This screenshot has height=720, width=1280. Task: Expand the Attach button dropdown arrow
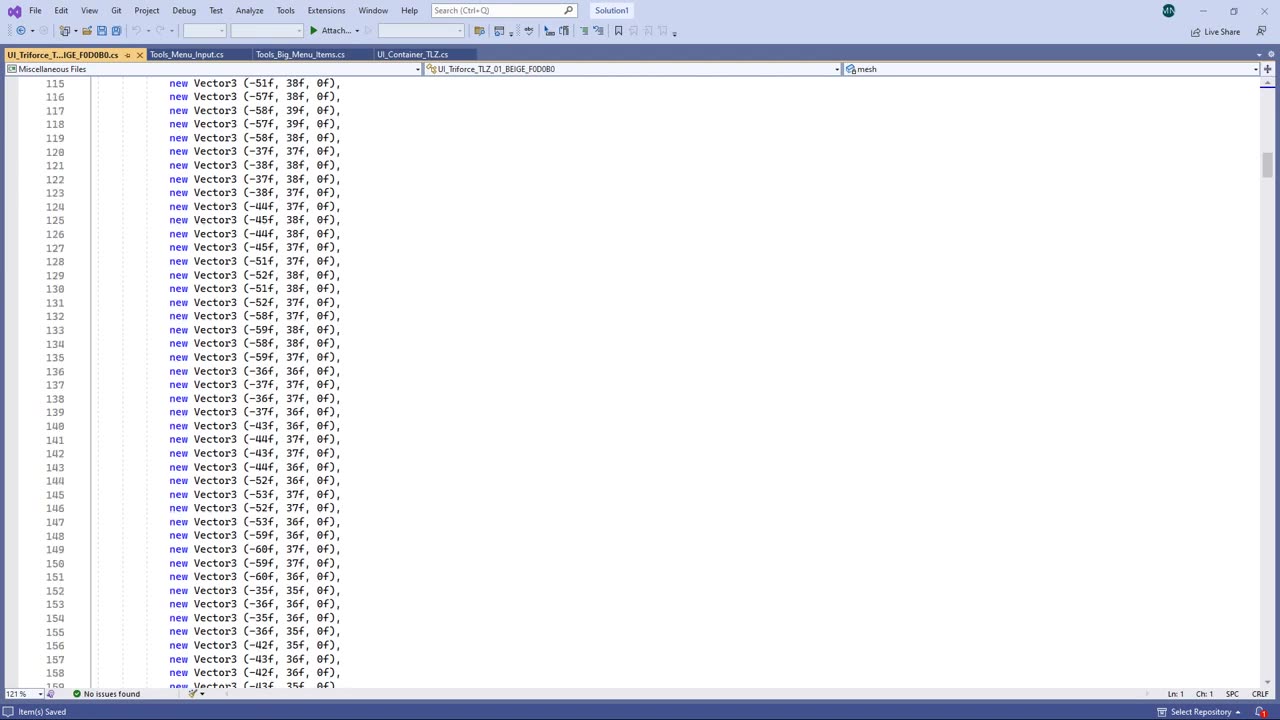(357, 31)
